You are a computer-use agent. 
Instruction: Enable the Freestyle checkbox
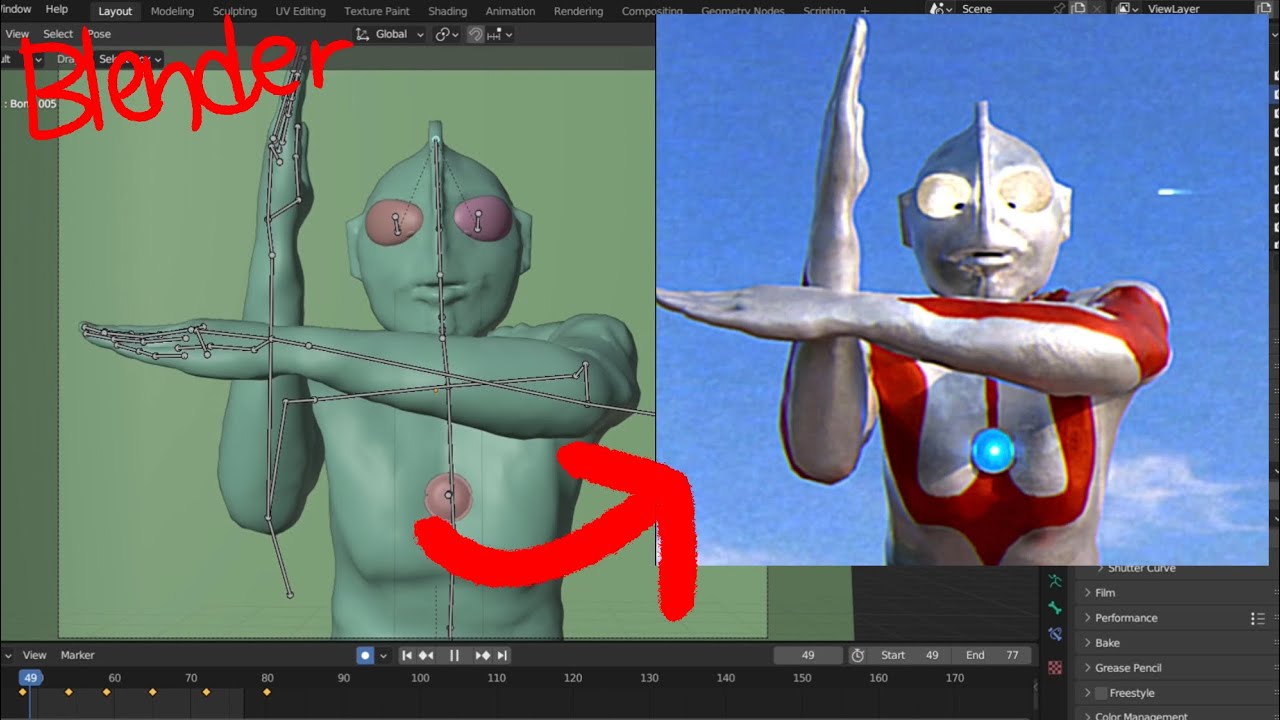[x=1101, y=693]
